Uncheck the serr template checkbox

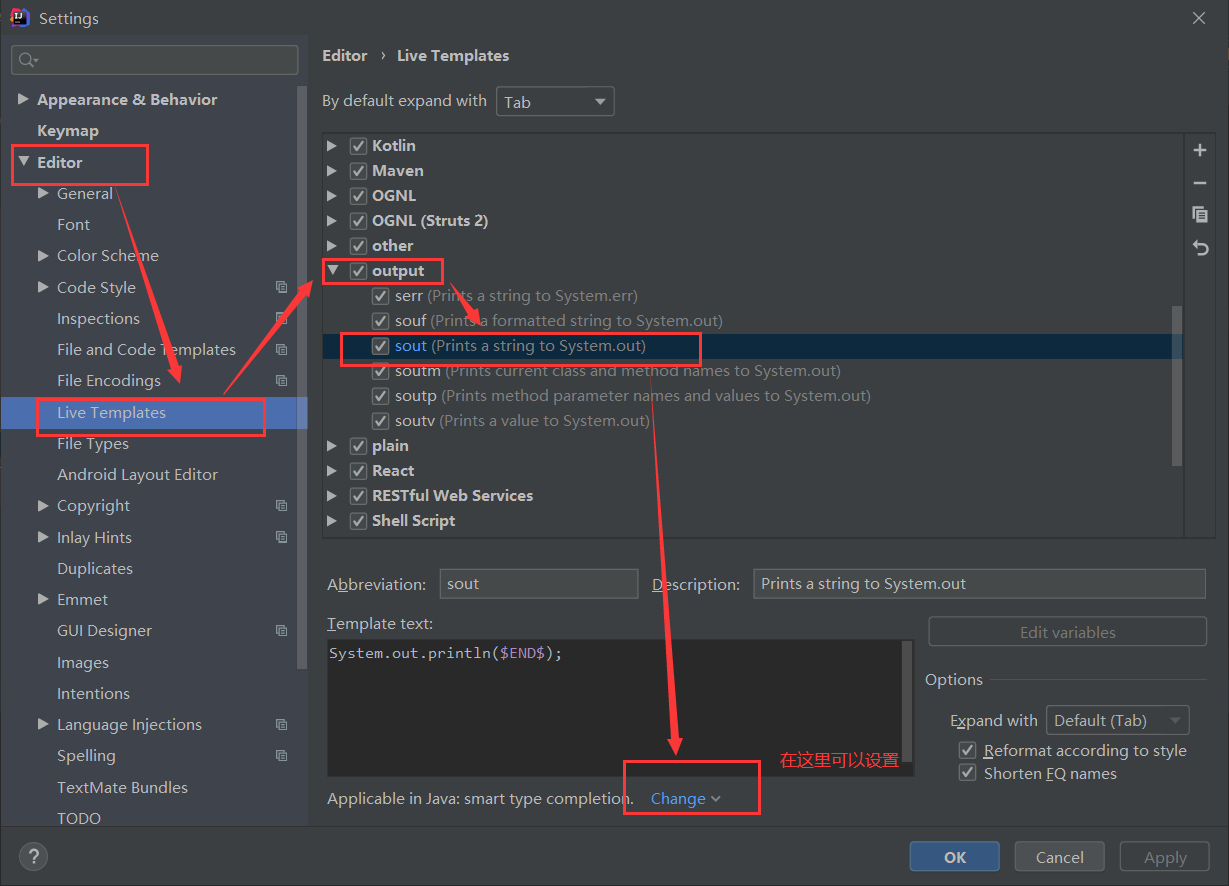click(x=380, y=296)
